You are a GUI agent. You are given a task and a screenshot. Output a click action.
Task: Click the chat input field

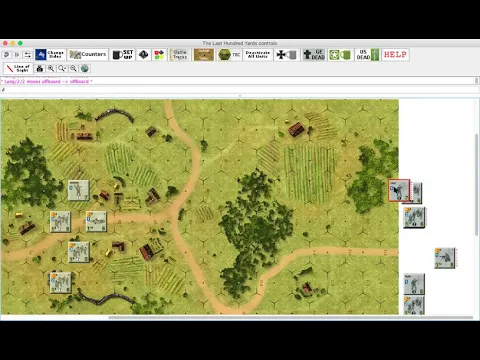[239, 90]
